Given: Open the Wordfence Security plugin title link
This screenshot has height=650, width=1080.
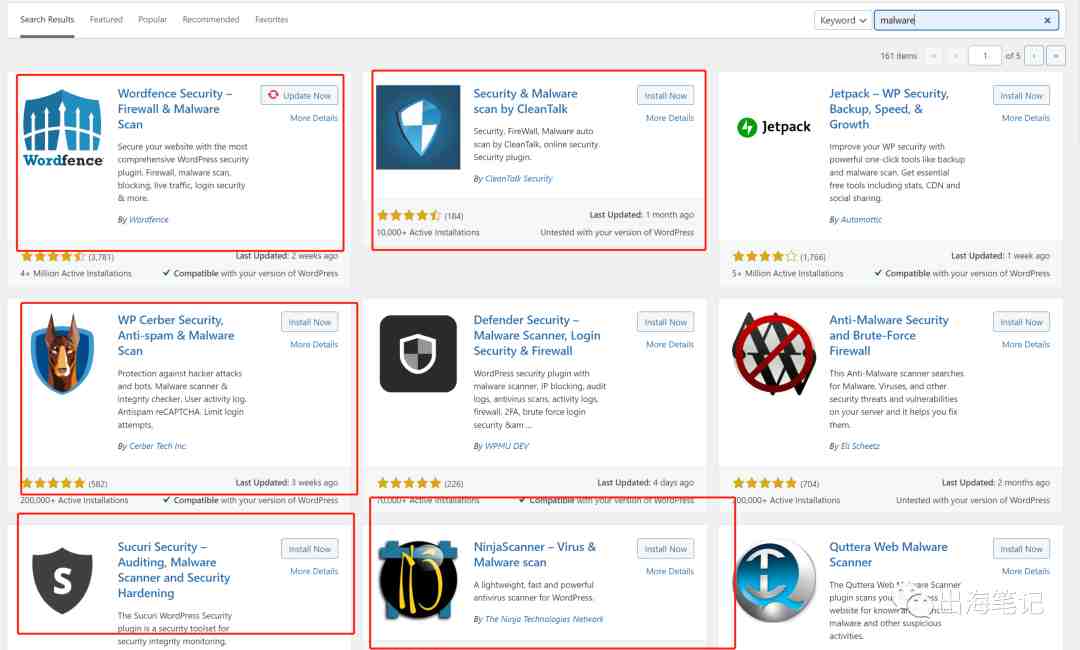Looking at the screenshot, I should point(174,109).
